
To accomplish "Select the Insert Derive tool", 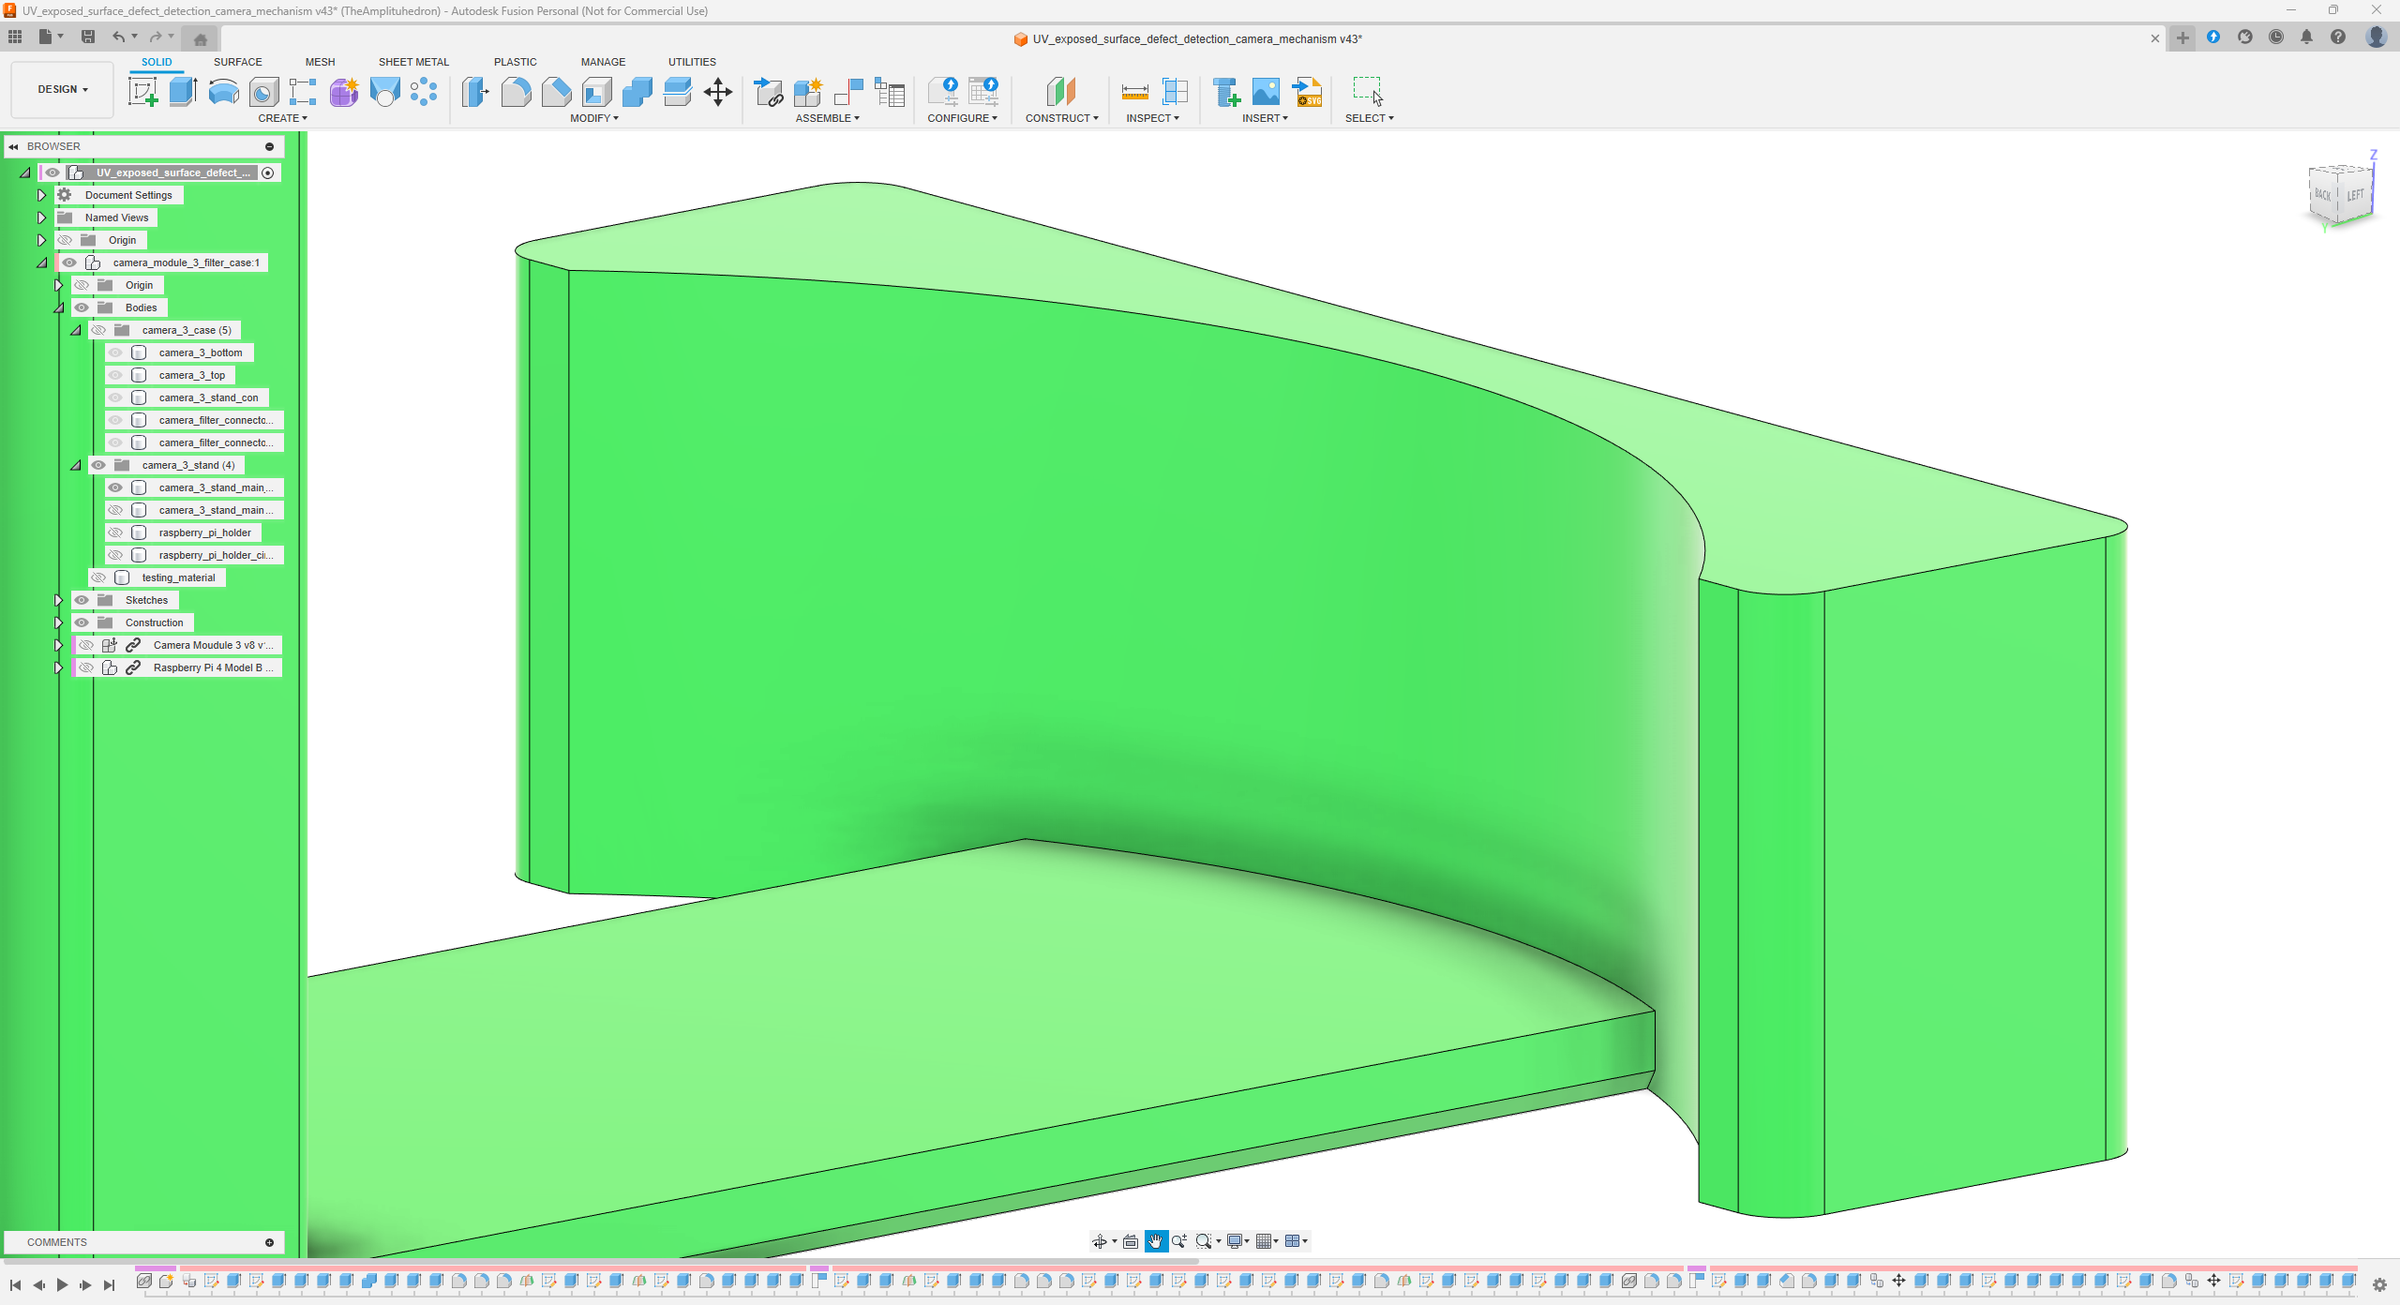I will (x=1226, y=92).
